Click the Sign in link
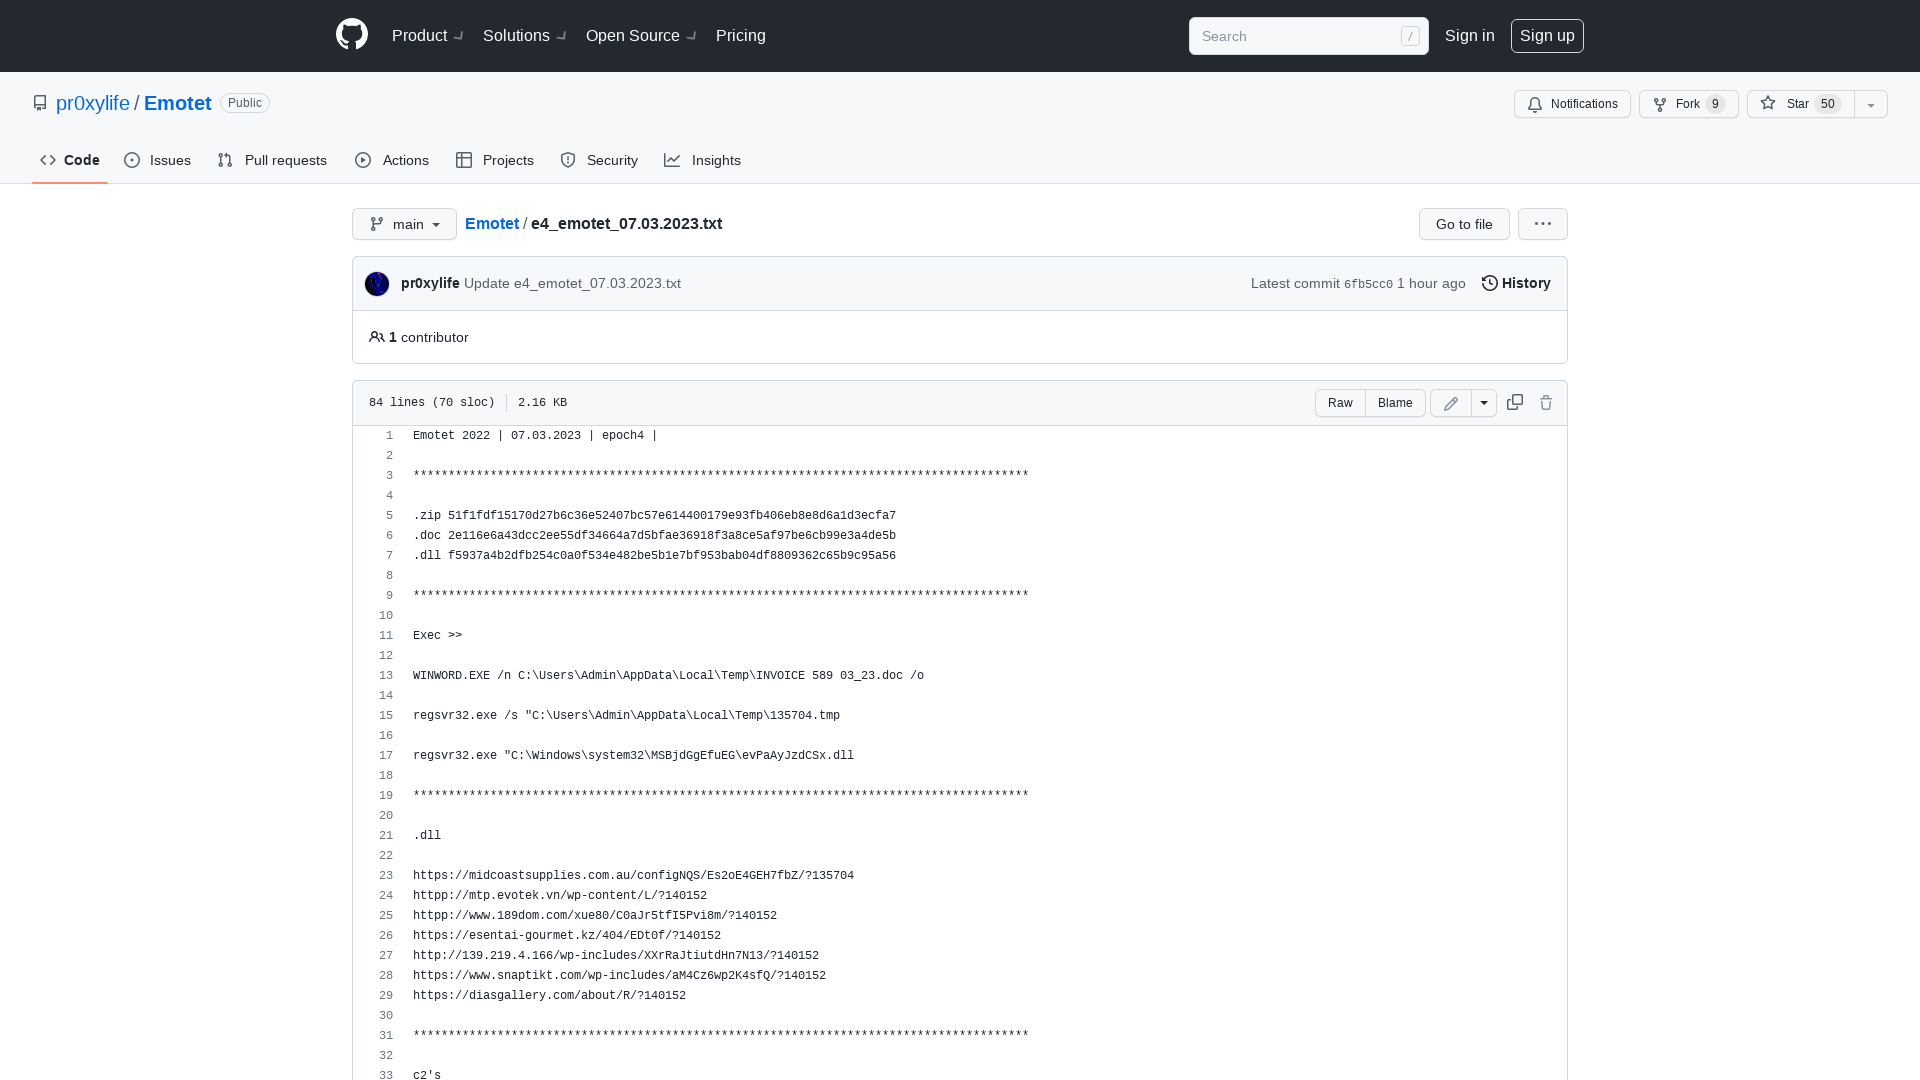 [1469, 36]
